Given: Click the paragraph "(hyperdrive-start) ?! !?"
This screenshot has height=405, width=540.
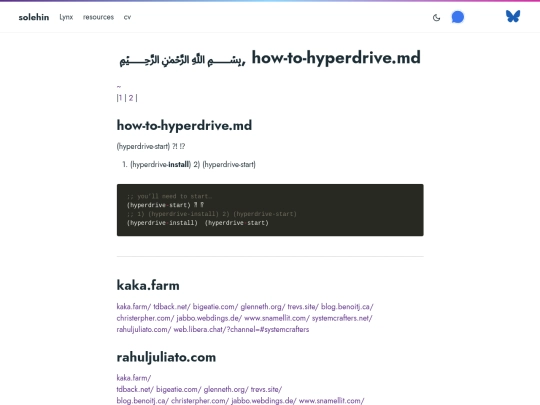Looking at the screenshot, I should [x=151, y=146].
